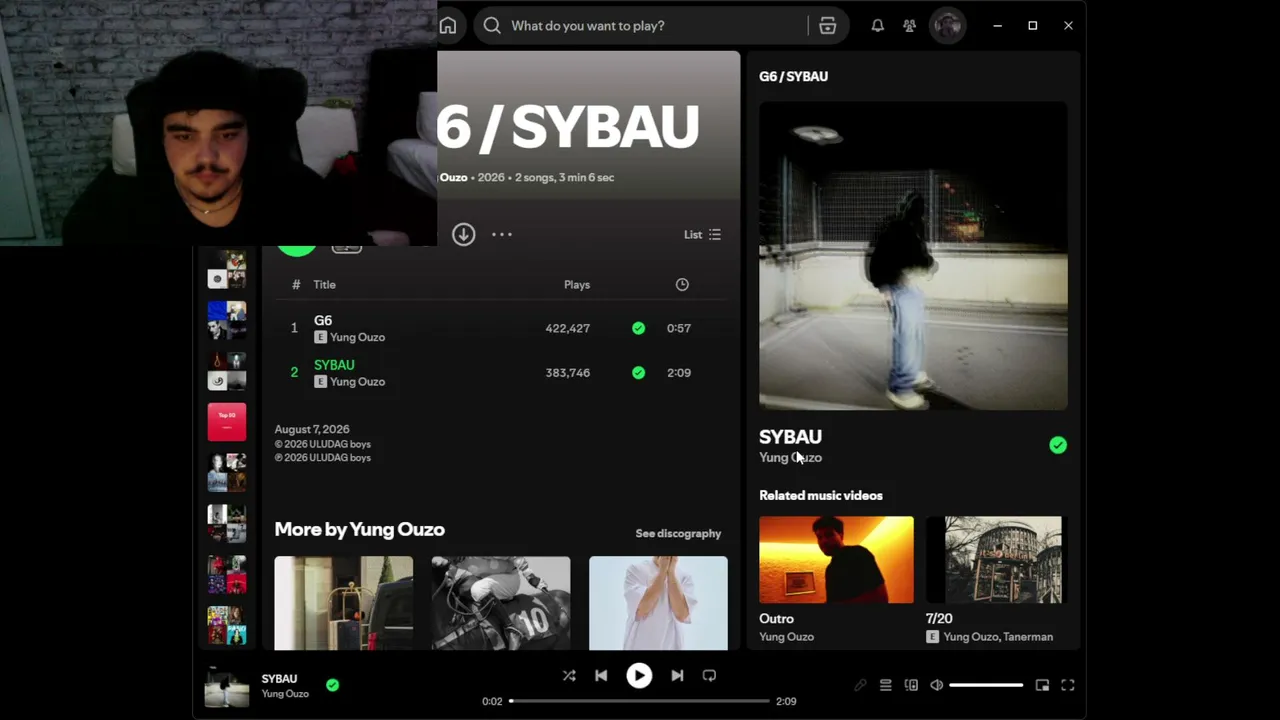Toggle saved checkmark in bottom player bar
This screenshot has width=1280, height=720.
point(332,685)
